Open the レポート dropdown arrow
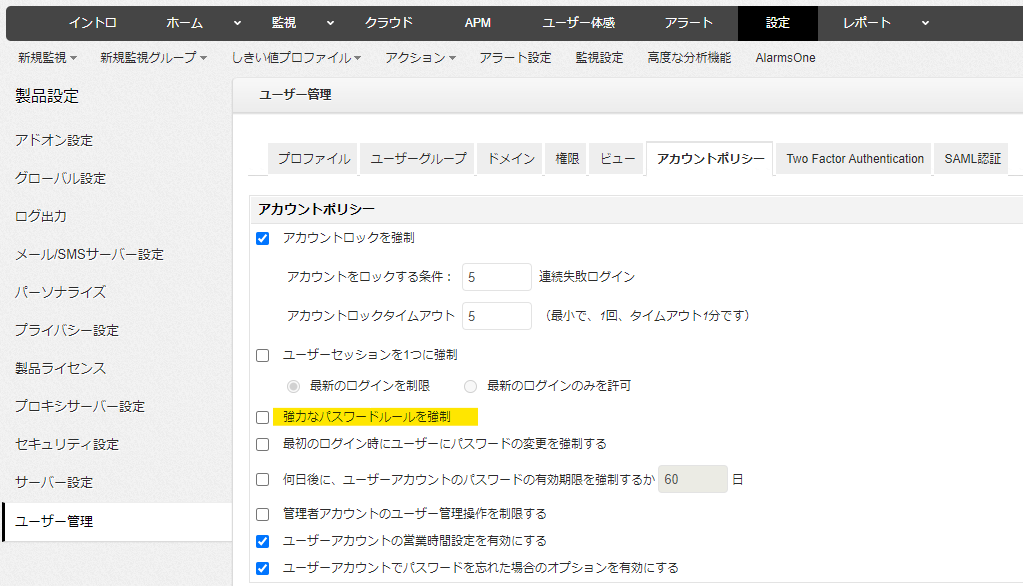This screenshot has height=586, width=1023. [925, 22]
